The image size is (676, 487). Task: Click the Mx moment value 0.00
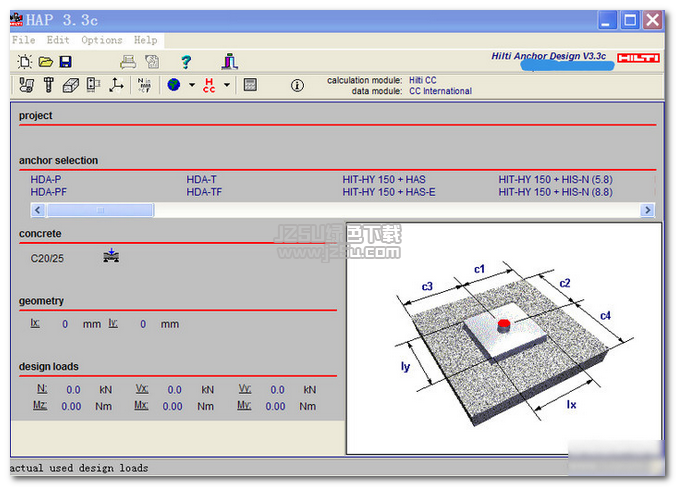[x=172, y=406]
